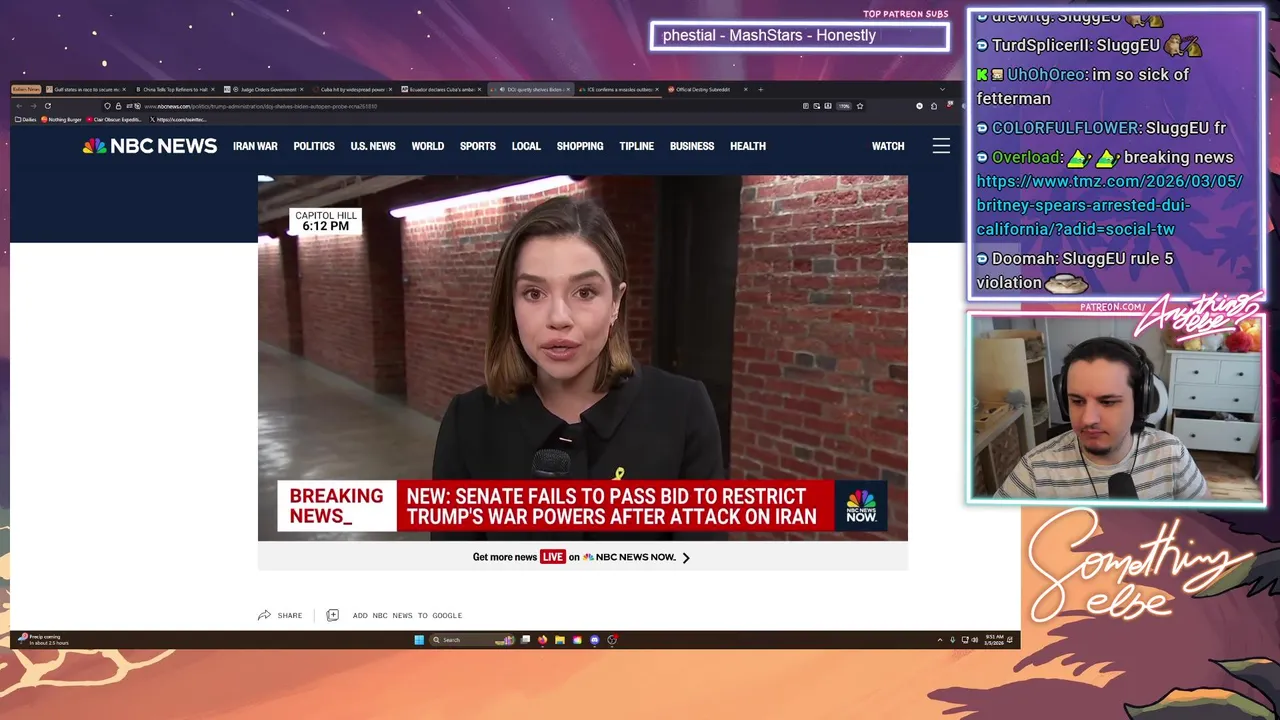Open Discord from the taskbar
The width and height of the screenshot is (1280, 720).
click(594, 640)
